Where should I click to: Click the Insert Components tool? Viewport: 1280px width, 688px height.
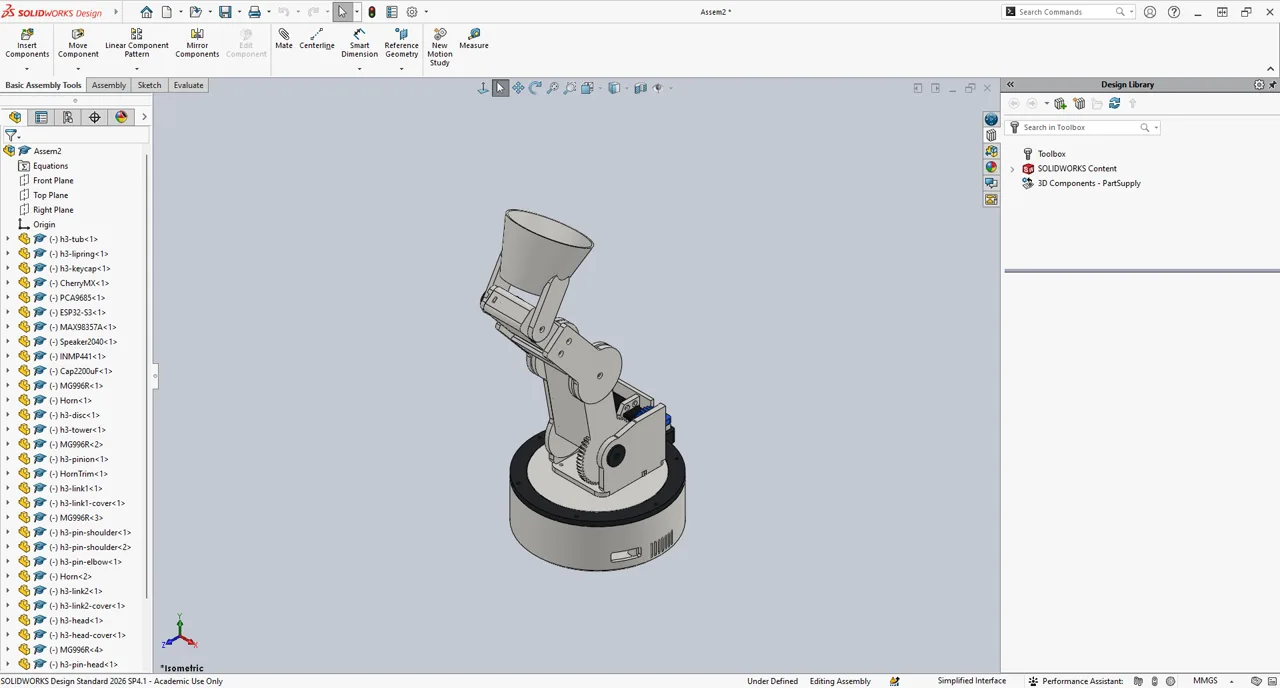(27, 44)
